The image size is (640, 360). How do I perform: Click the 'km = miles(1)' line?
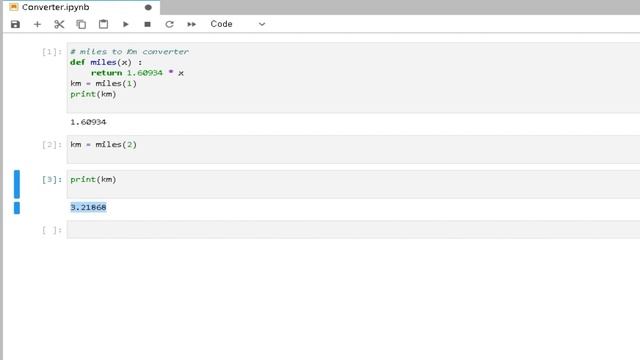click(x=103, y=84)
